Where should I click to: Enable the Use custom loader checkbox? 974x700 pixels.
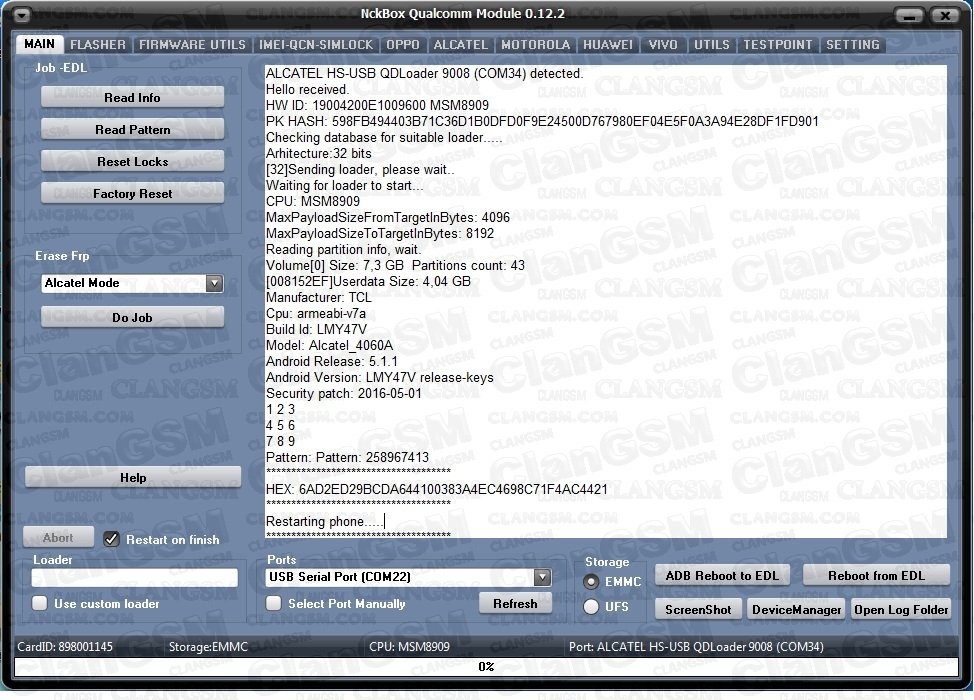coord(40,603)
